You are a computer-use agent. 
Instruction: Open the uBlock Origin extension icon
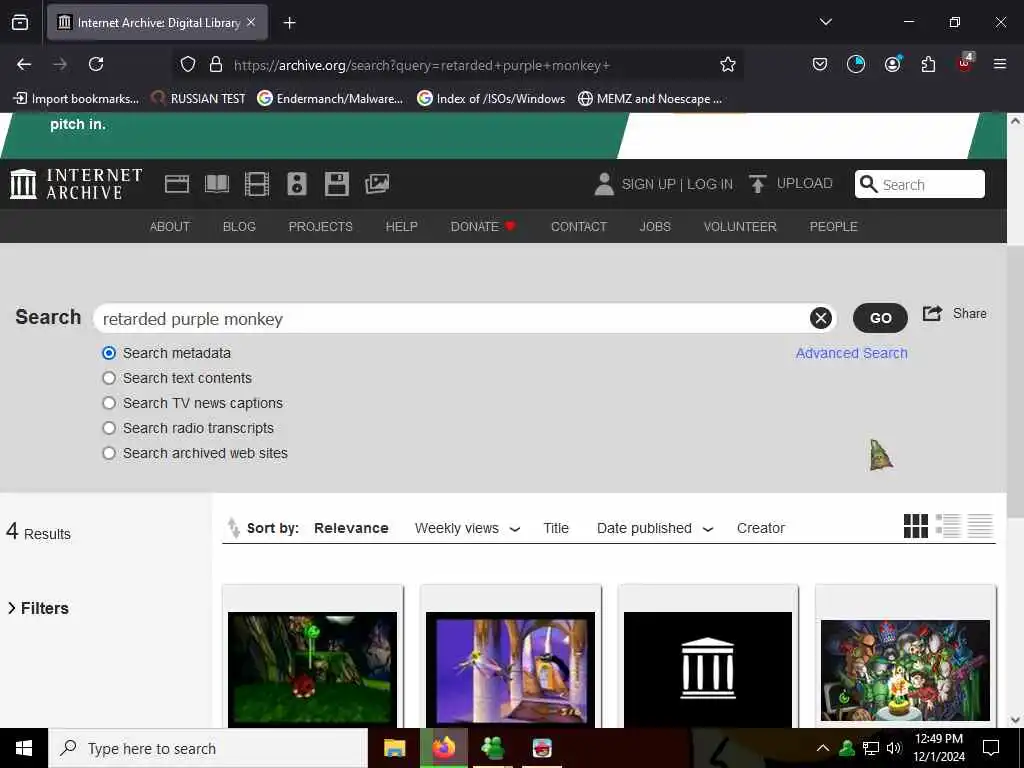pos(965,63)
